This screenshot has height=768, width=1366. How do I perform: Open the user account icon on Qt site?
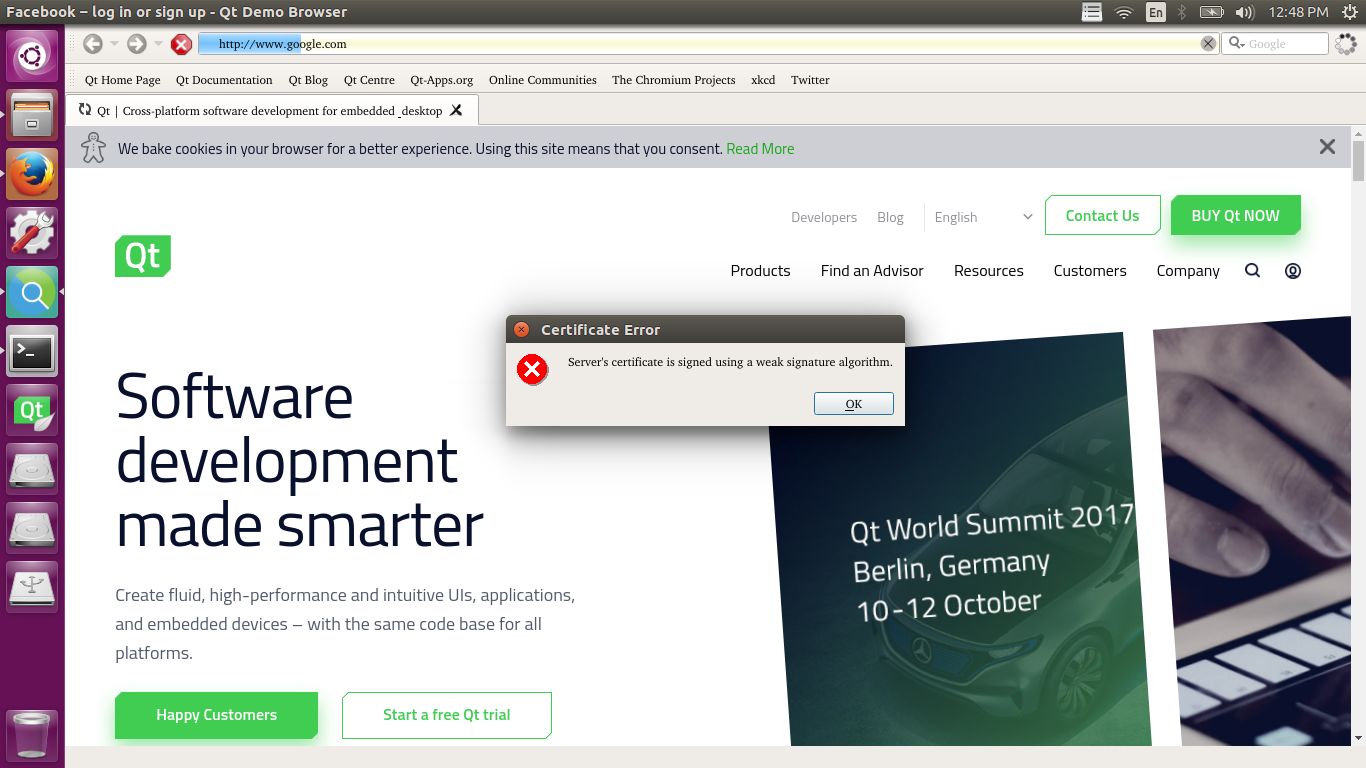click(1293, 271)
